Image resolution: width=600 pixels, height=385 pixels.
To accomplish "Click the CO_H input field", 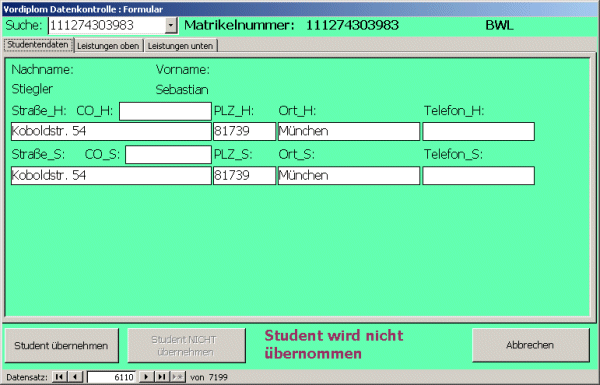I will [165, 111].
